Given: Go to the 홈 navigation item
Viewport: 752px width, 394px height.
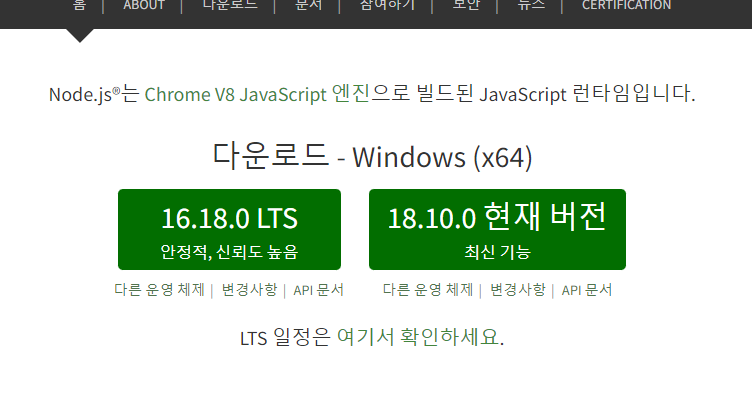Looking at the screenshot, I should click(80, 5).
